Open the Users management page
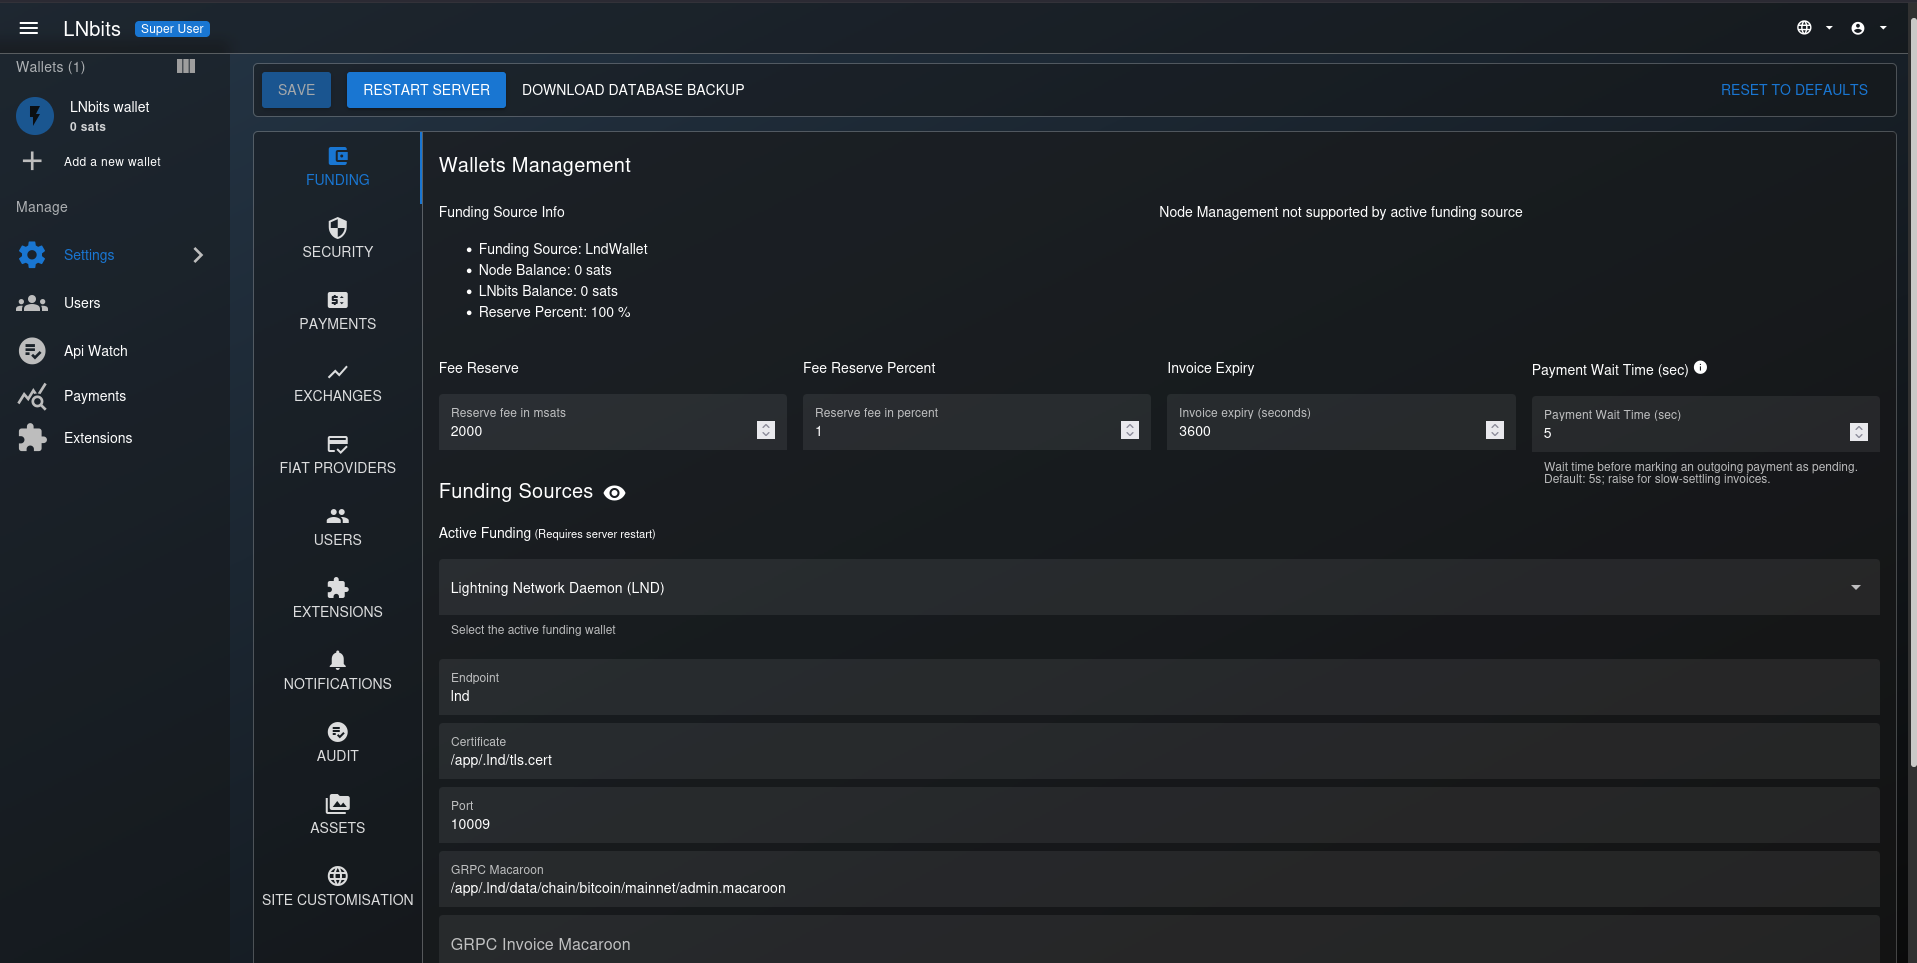Viewport: 1917px width, 963px height. tap(82, 302)
